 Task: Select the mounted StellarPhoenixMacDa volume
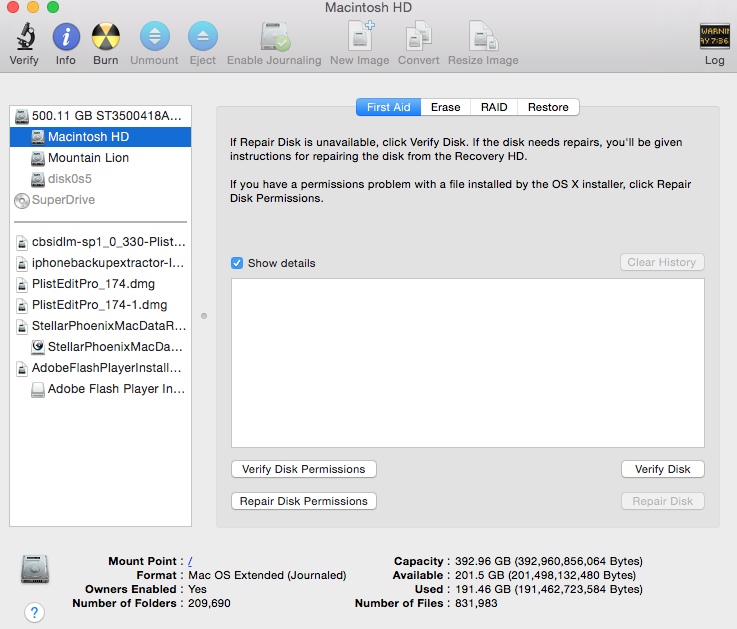[x=101, y=347]
